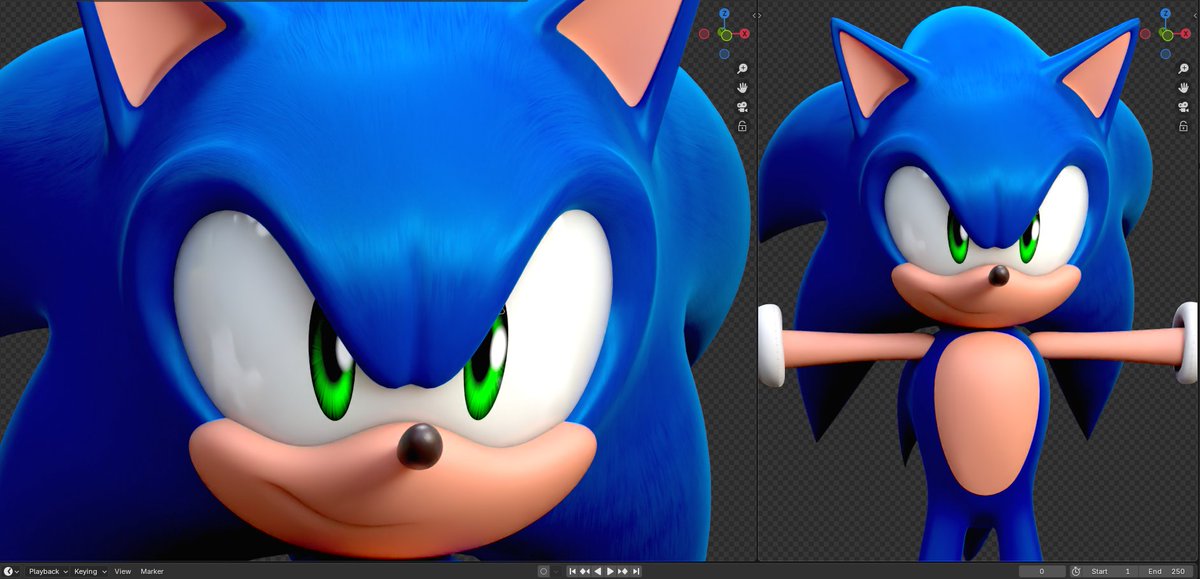Screen dimensions: 1200x579
Task: Expand right viewport sidebar arrow at edge
Action: point(1195,16)
